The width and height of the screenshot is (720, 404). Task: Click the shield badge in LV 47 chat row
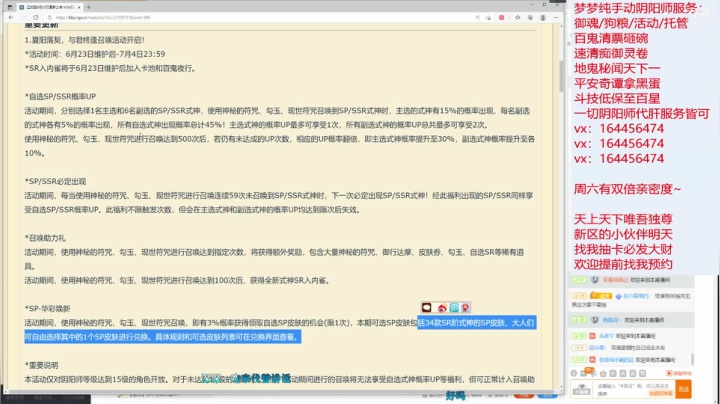click(595, 280)
